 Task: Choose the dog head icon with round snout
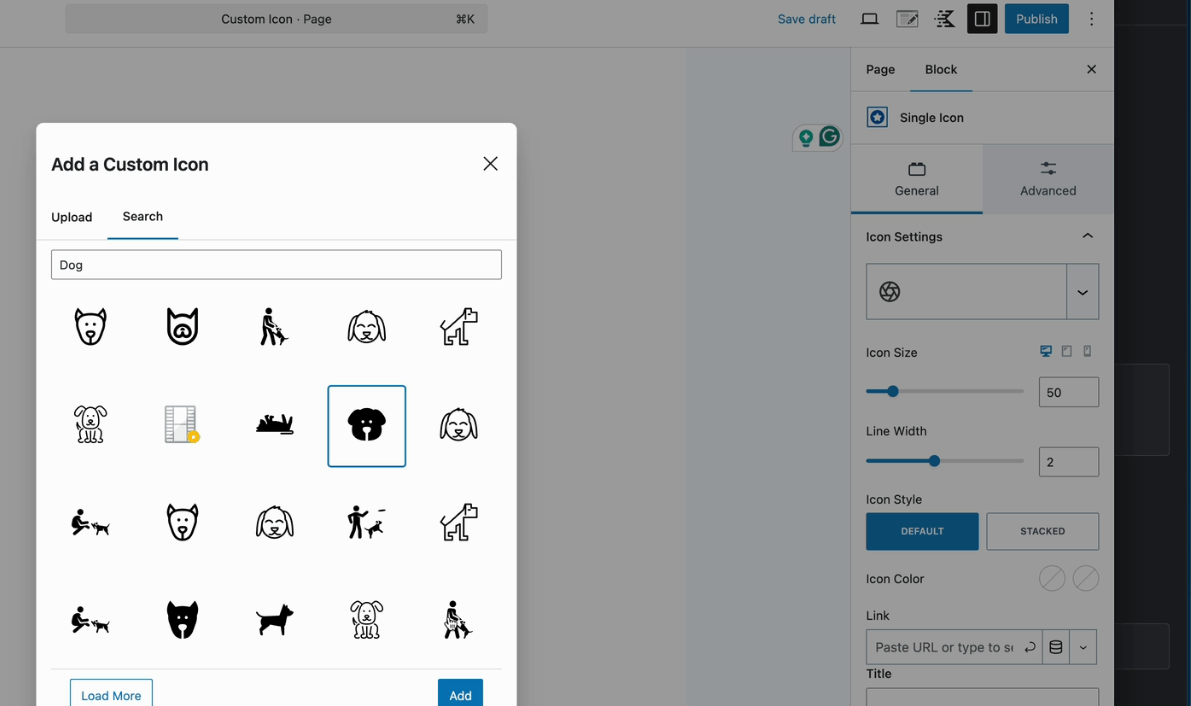click(182, 327)
